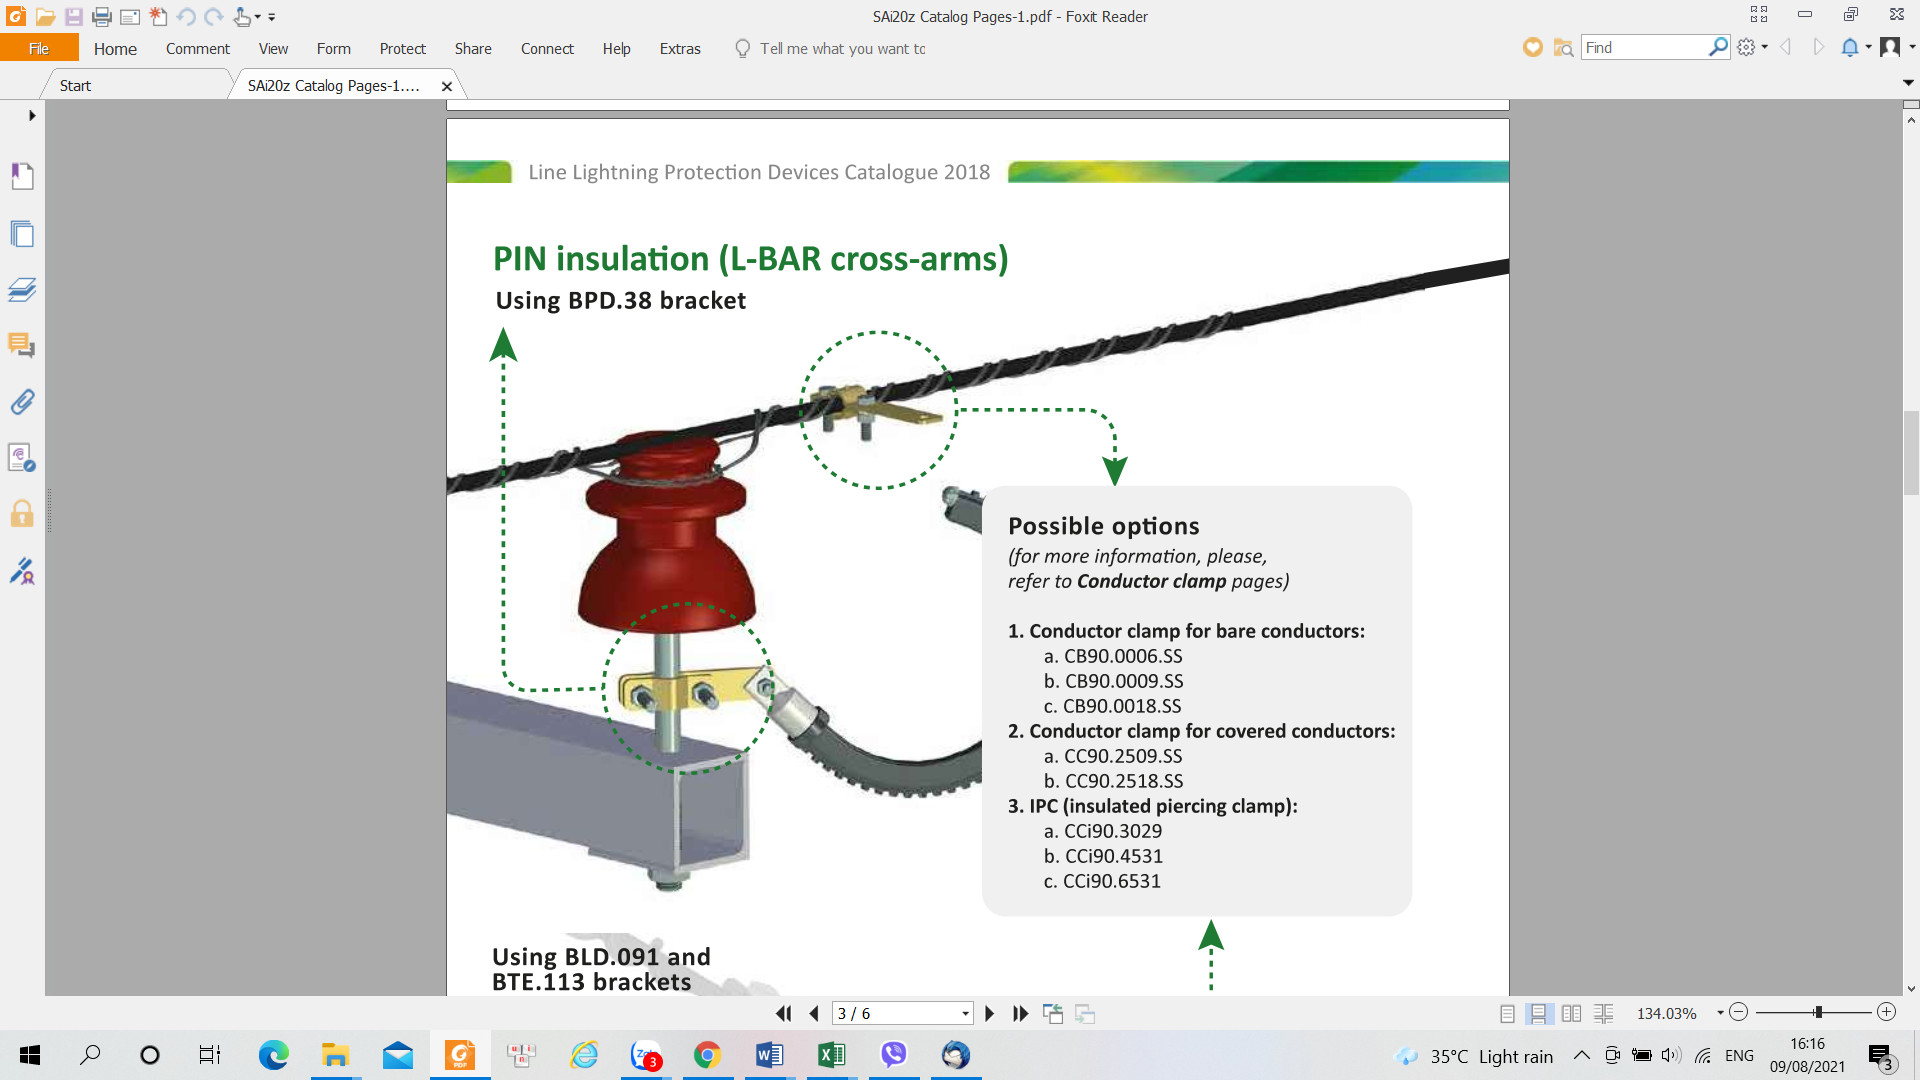The height and width of the screenshot is (1080, 1920).
Task: Click the Print icon in quick toolbar
Action: [x=101, y=17]
